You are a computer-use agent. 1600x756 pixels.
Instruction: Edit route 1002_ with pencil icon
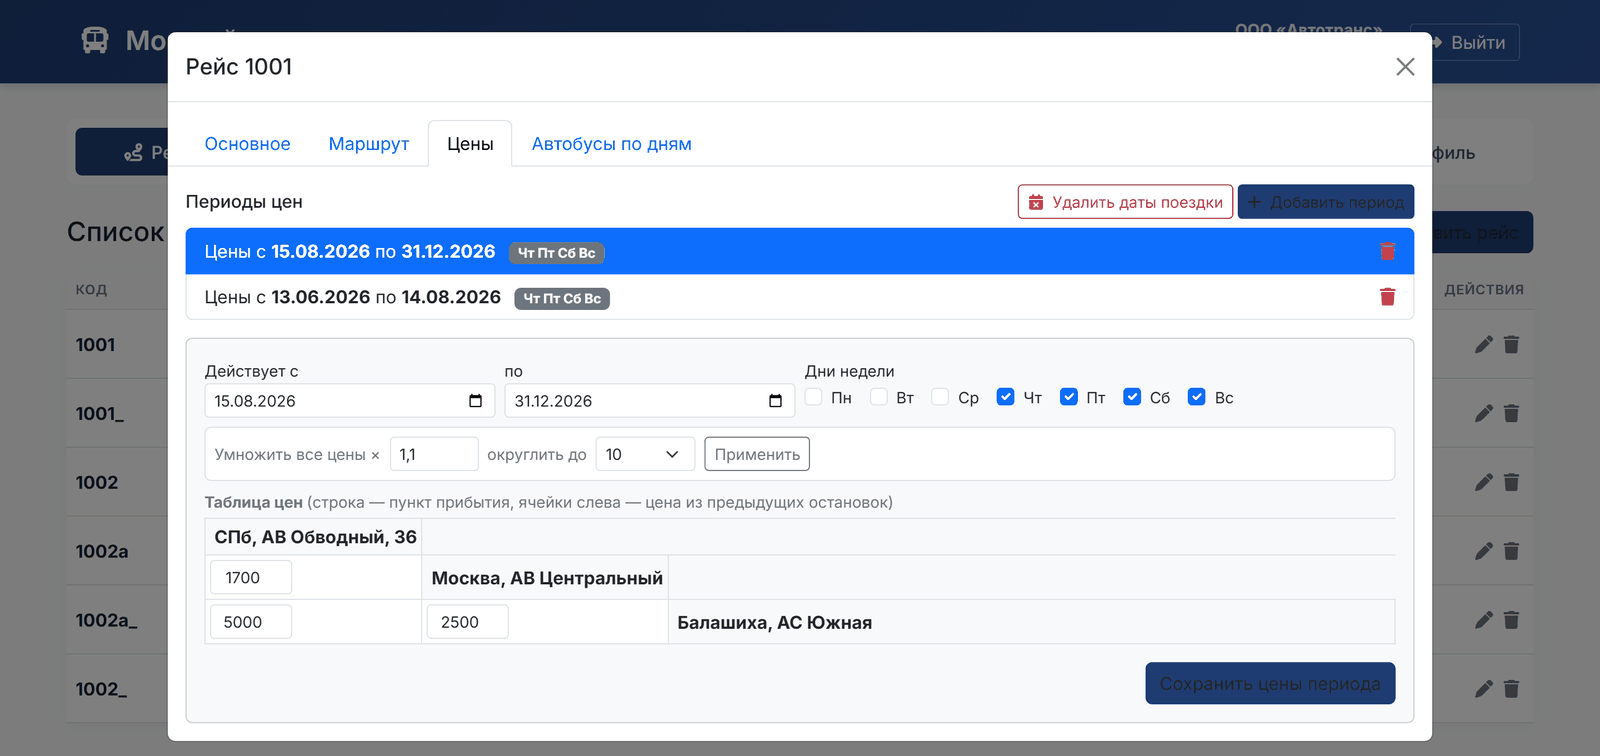[x=1484, y=689]
